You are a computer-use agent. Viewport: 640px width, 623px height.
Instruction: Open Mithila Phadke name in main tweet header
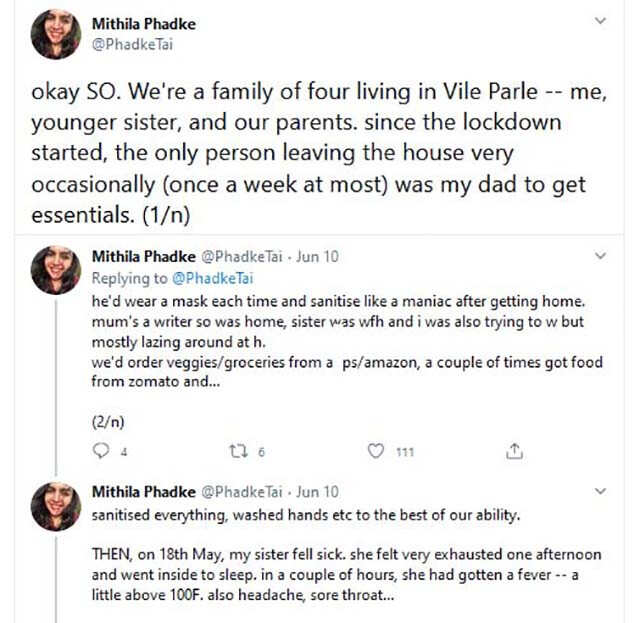click(144, 24)
